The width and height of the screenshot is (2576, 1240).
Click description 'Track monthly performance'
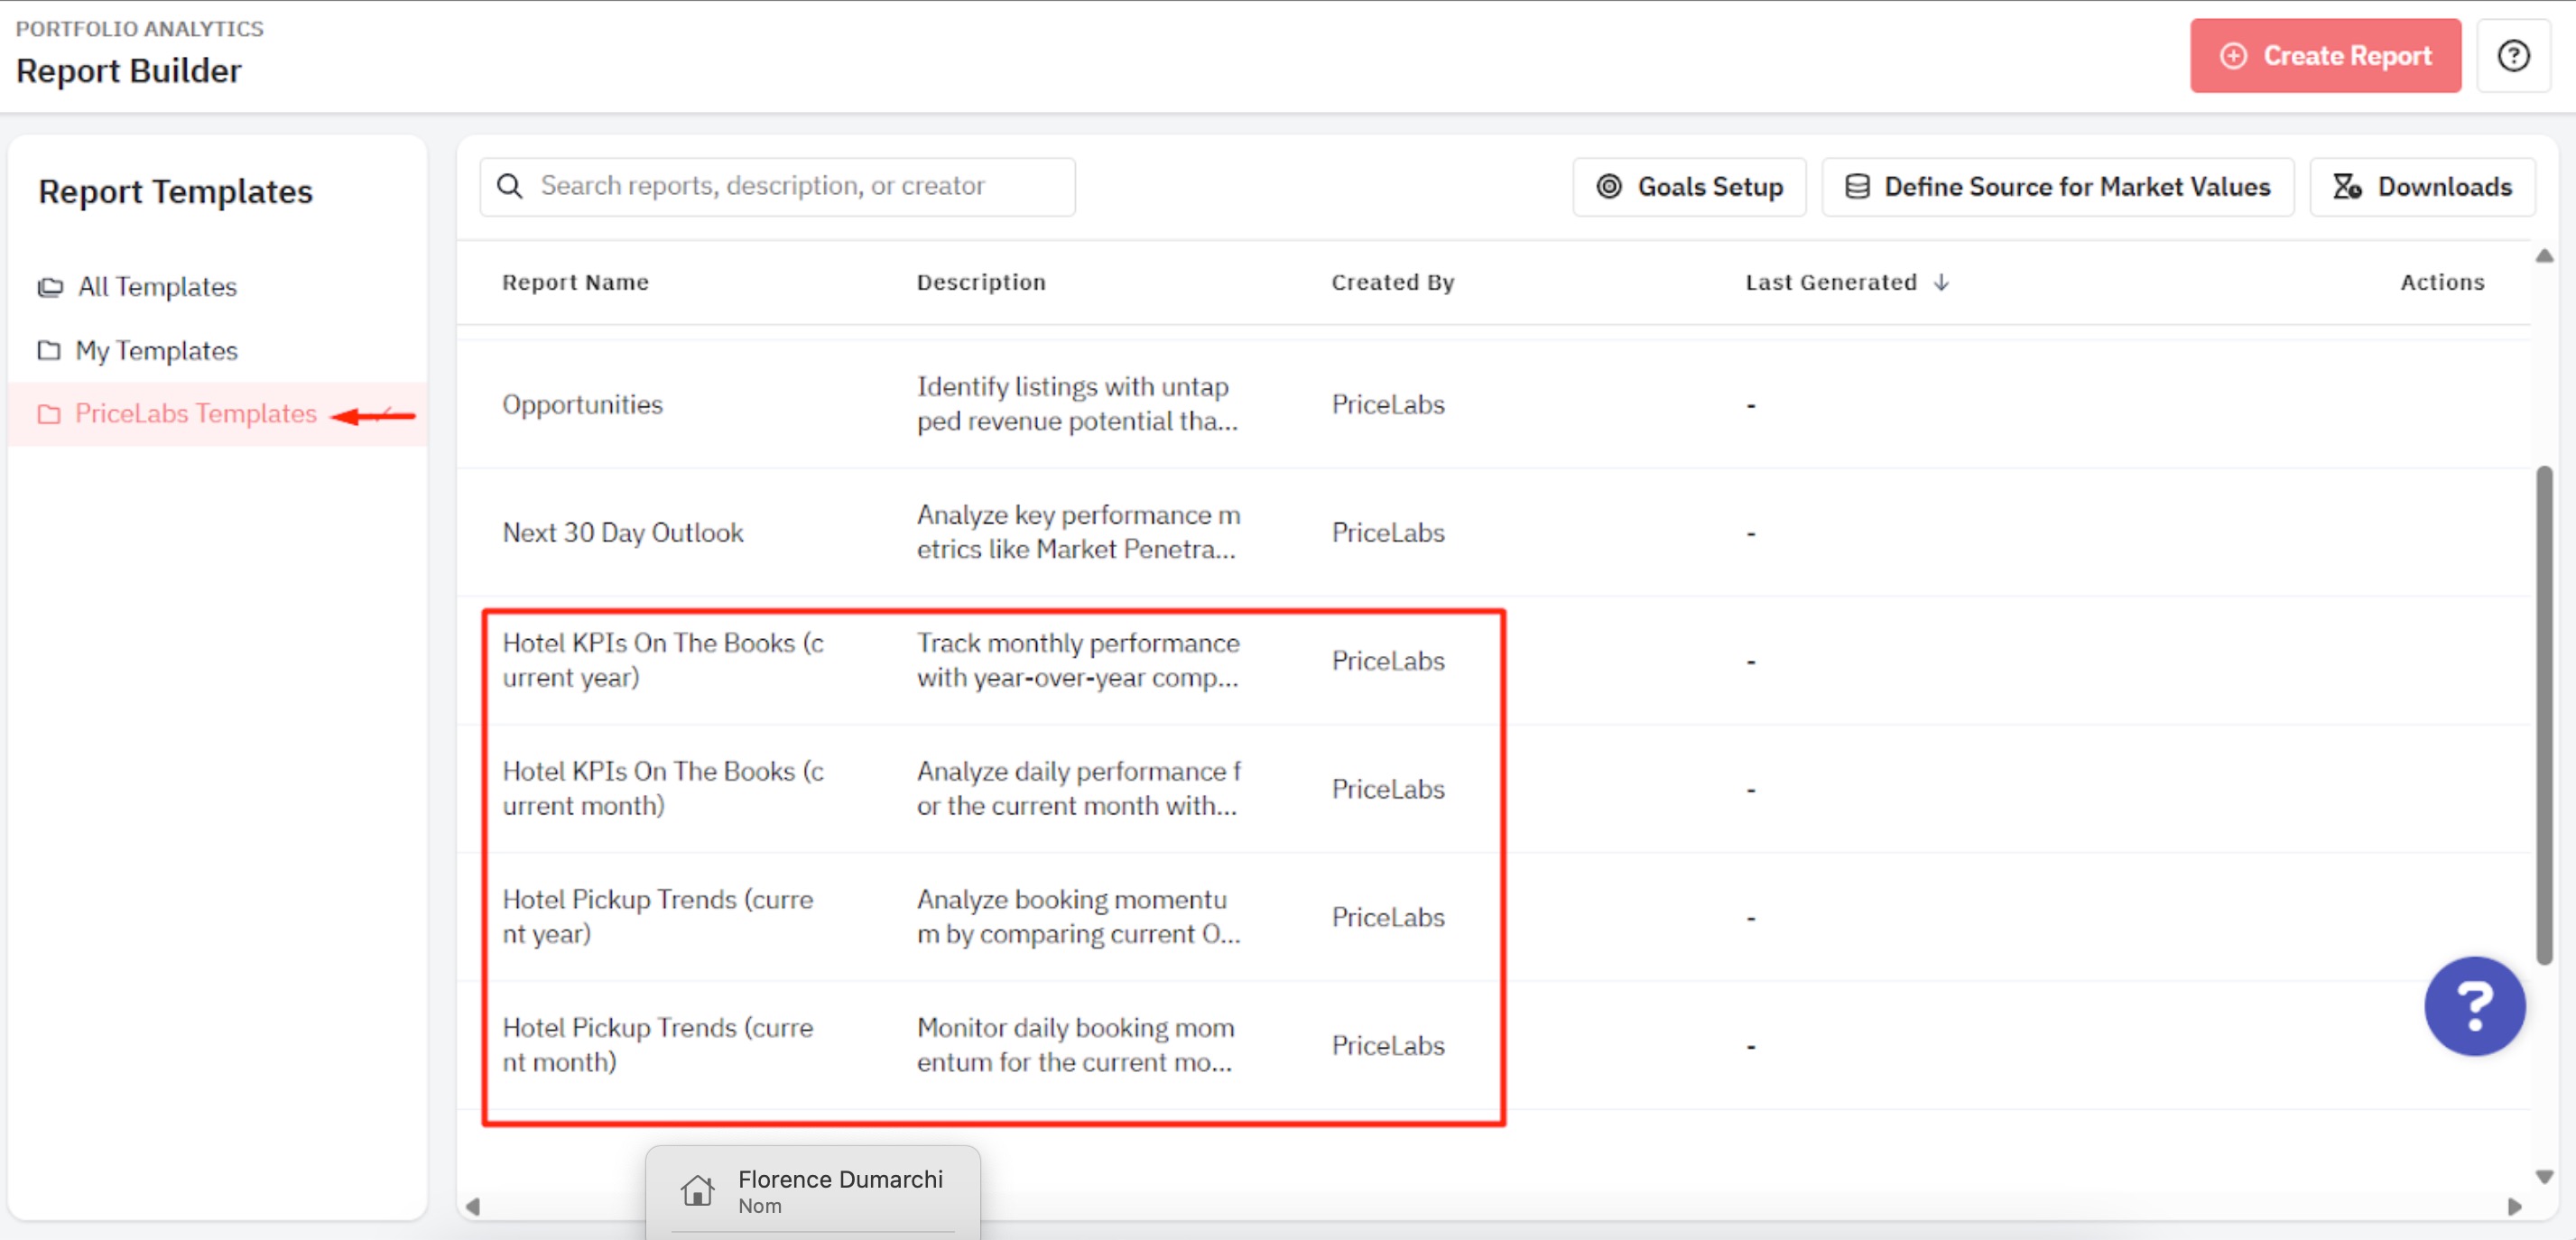1078,661
